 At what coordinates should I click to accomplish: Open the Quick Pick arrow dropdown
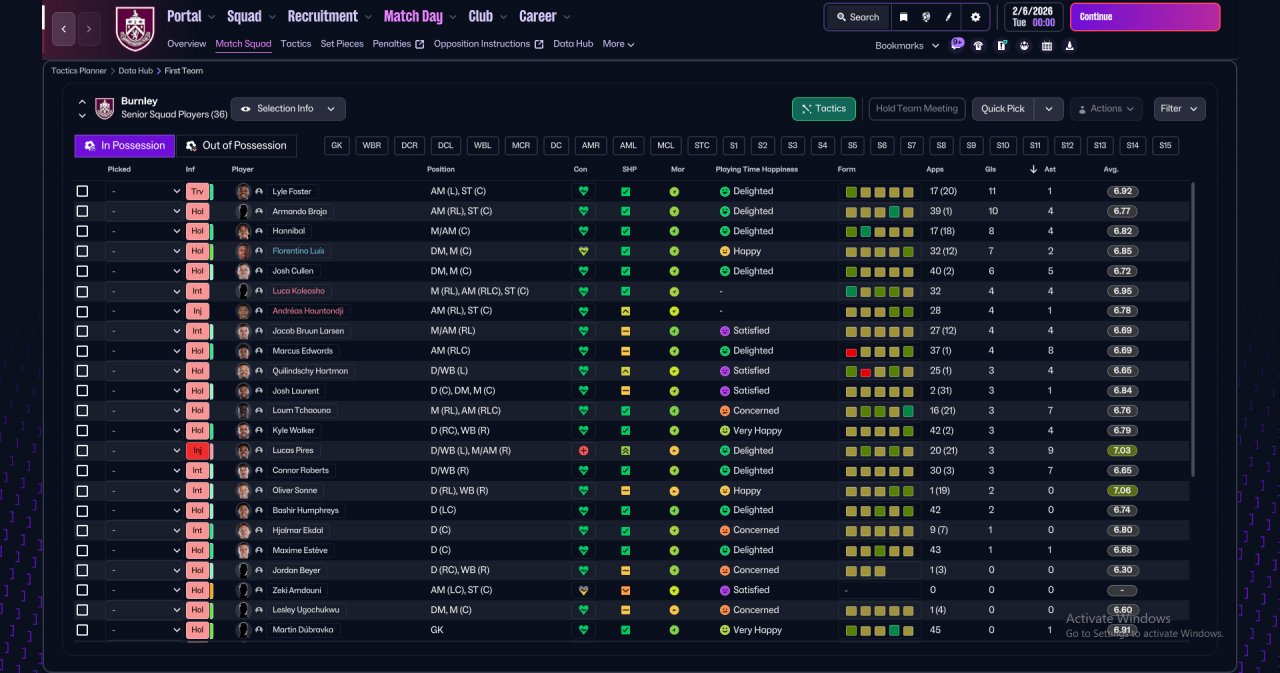(1049, 109)
